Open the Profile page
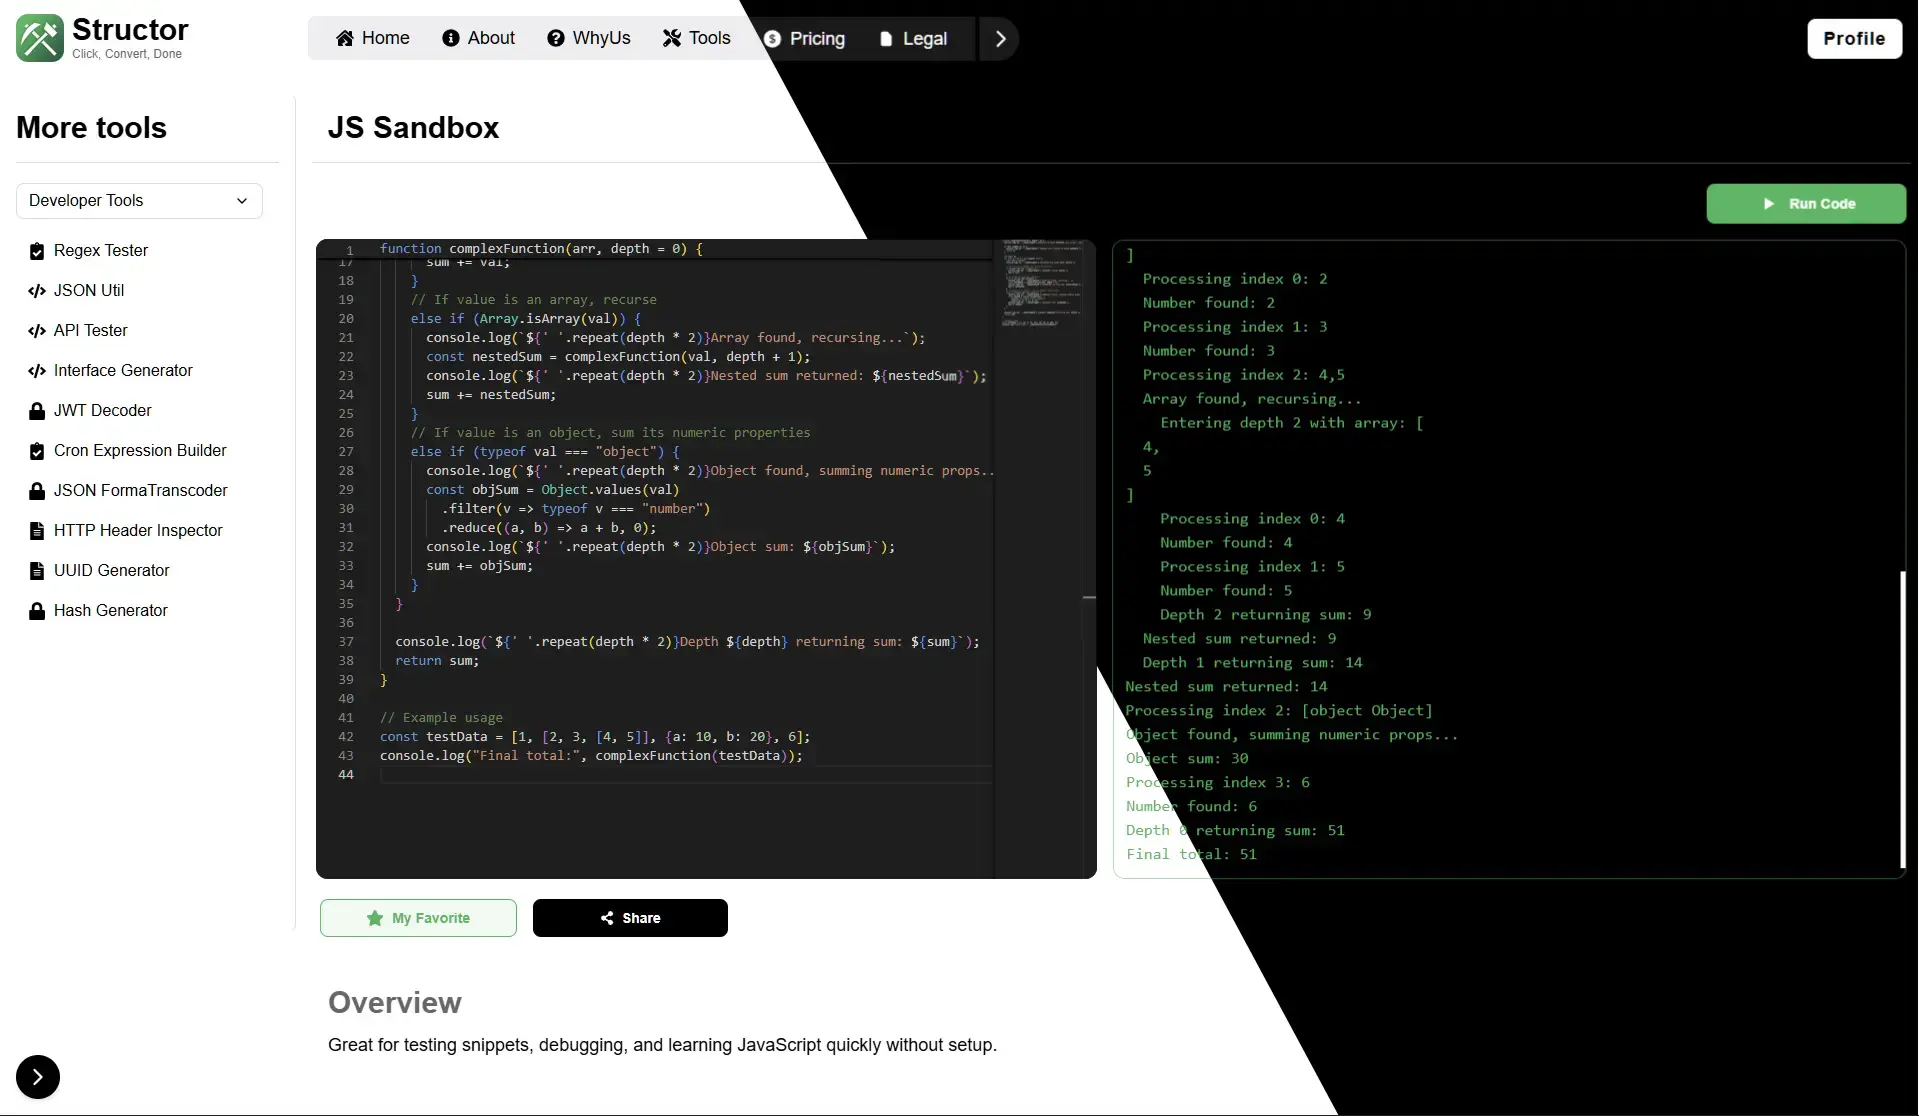Image resolution: width=1919 pixels, height=1116 pixels. tap(1853, 39)
